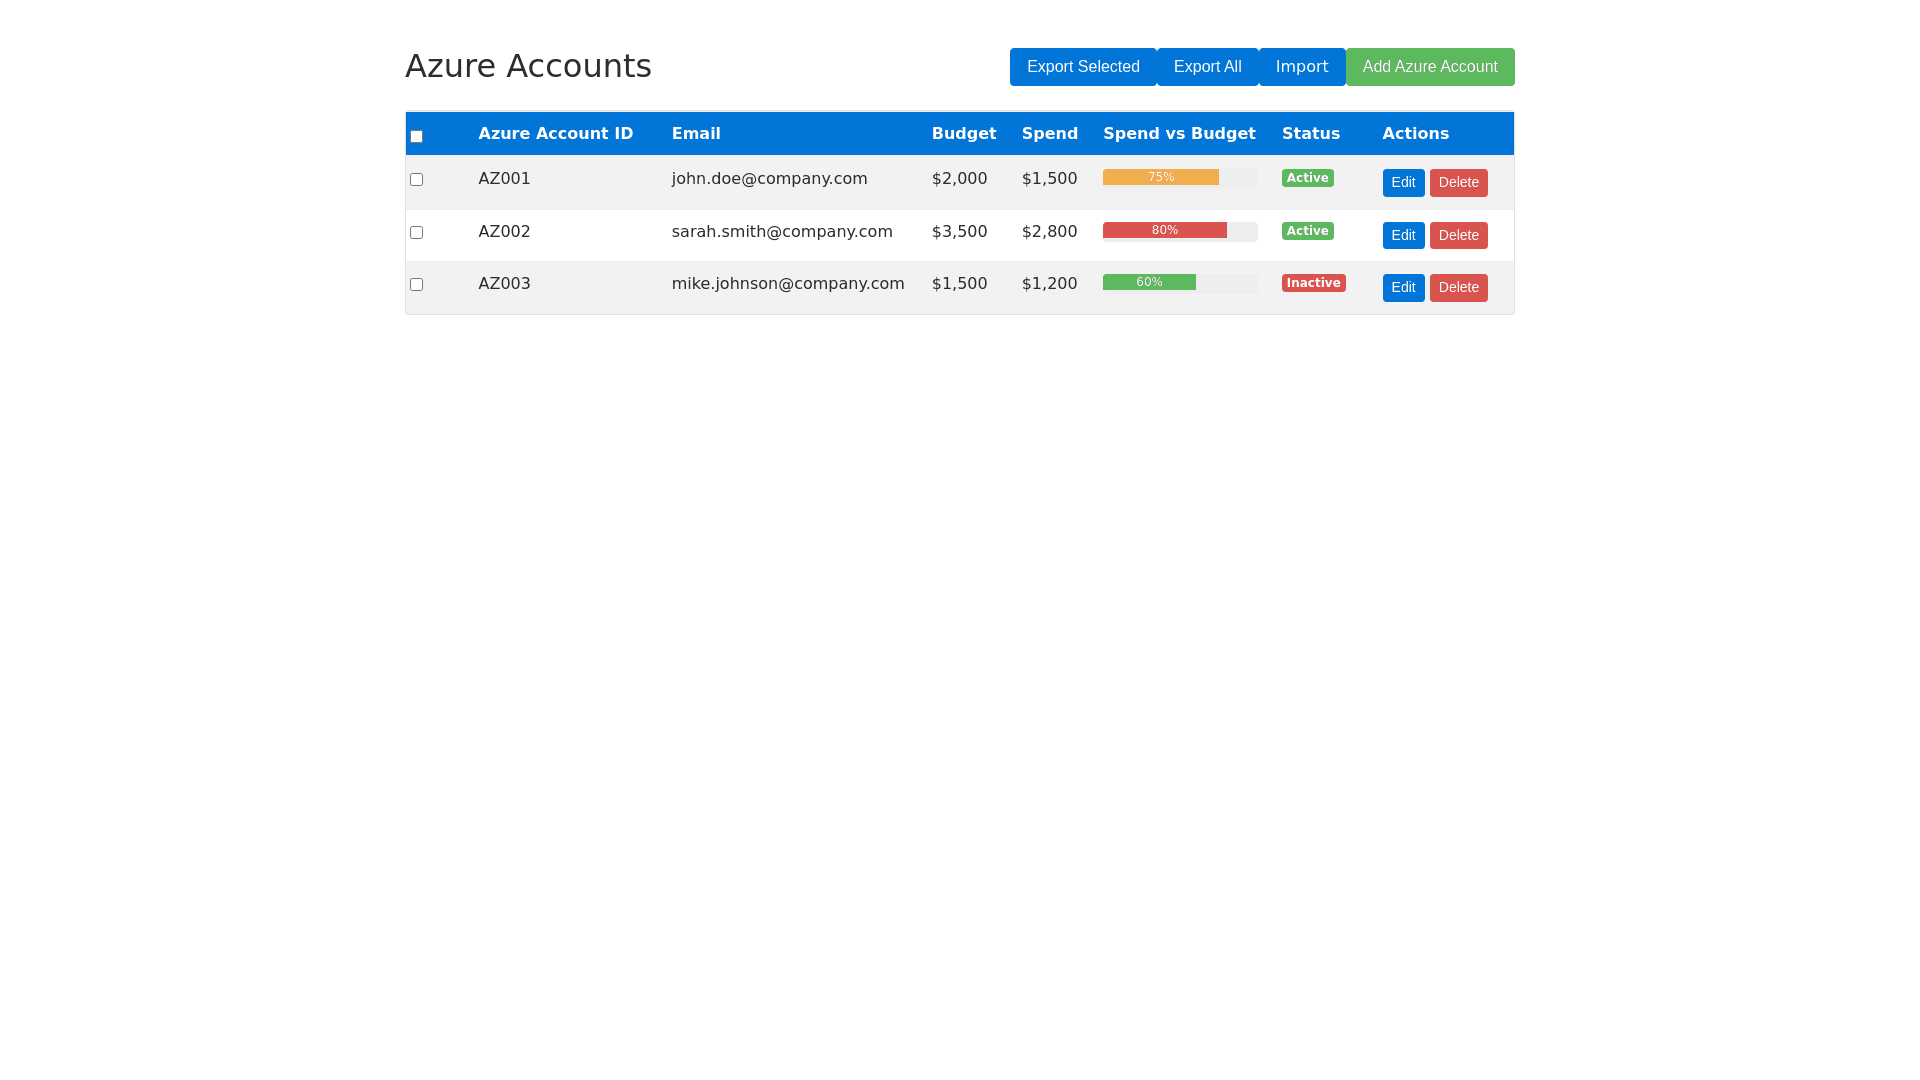This screenshot has height=1080, width=1920.
Task: Edit the AZ003 account
Action: coord(1403,288)
